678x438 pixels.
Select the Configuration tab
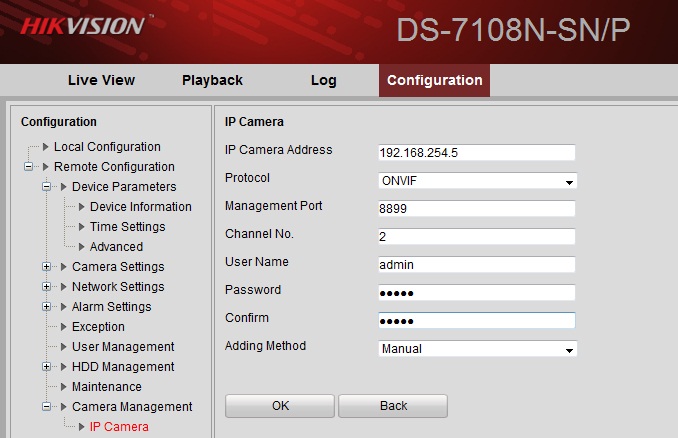click(x=435, y=80)
